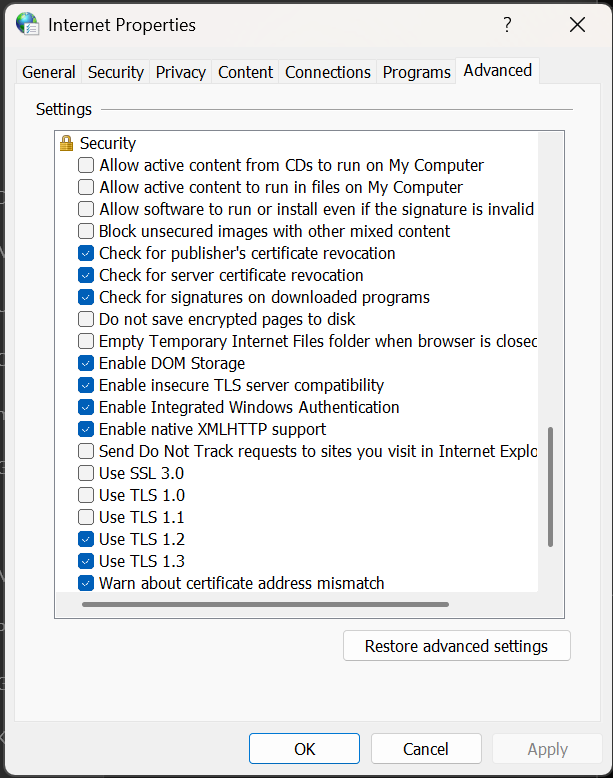Image resolution: width=613 pixels, height=778 pixels.
Task: Close the Internet Properties dialog
Action: tap(577, 25)
